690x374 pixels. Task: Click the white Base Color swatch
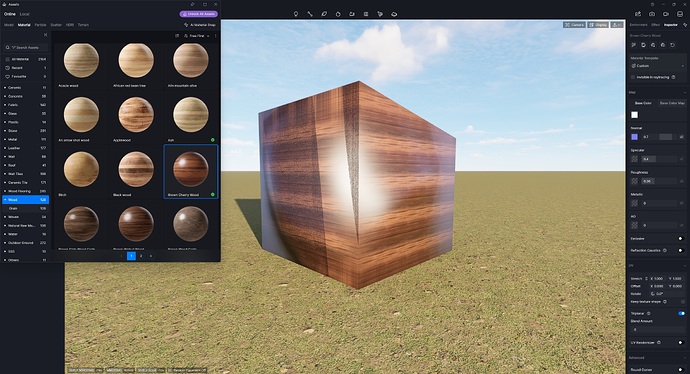tap(635, 115)
